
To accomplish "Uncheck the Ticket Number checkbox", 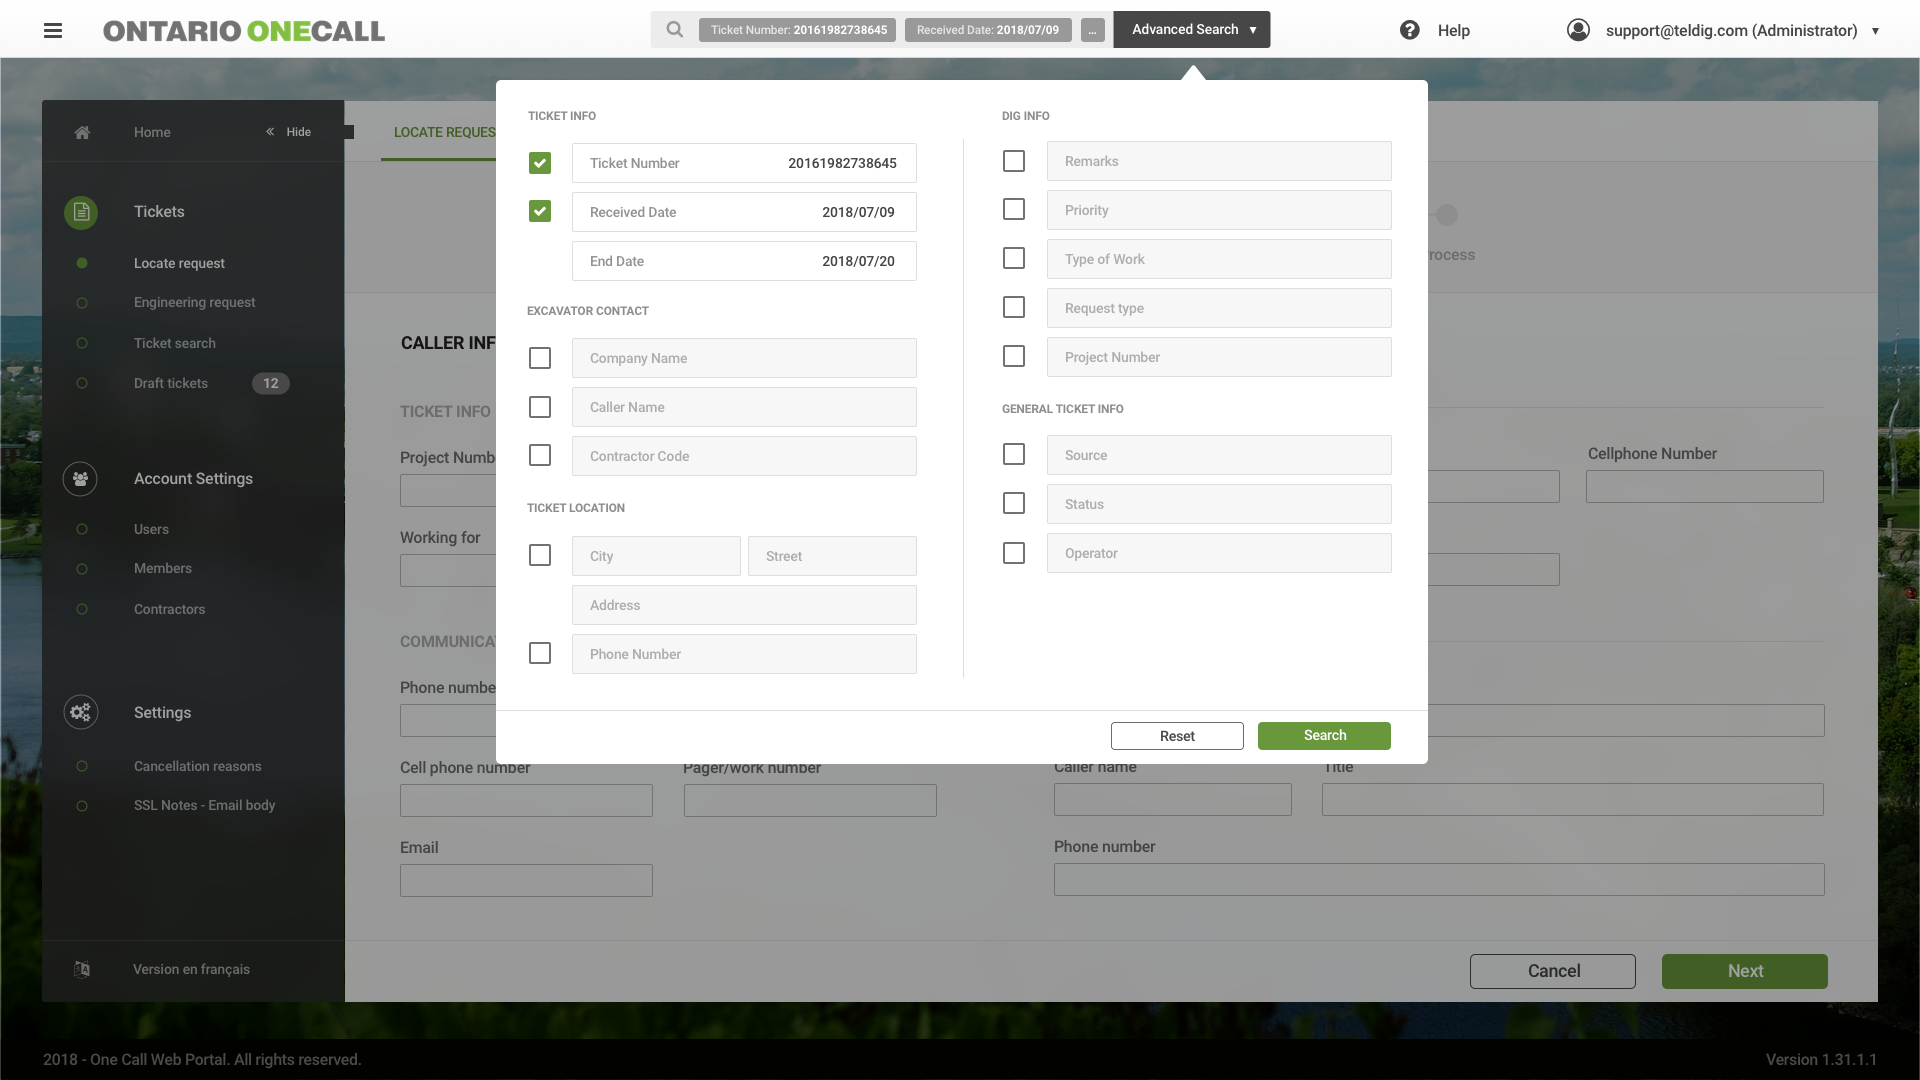I will pyautogui.click(x=540, y=163).
